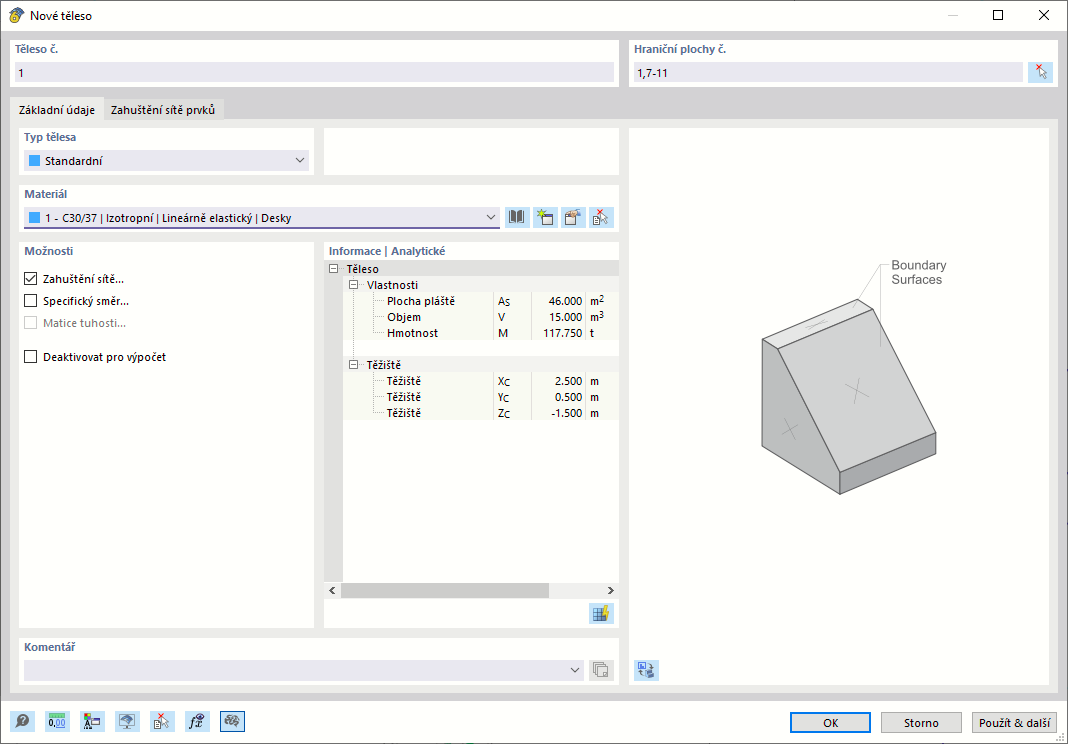Viewport: 1068px width, 744px height.
Task: Confirm with the OK button
Action: 830,723
